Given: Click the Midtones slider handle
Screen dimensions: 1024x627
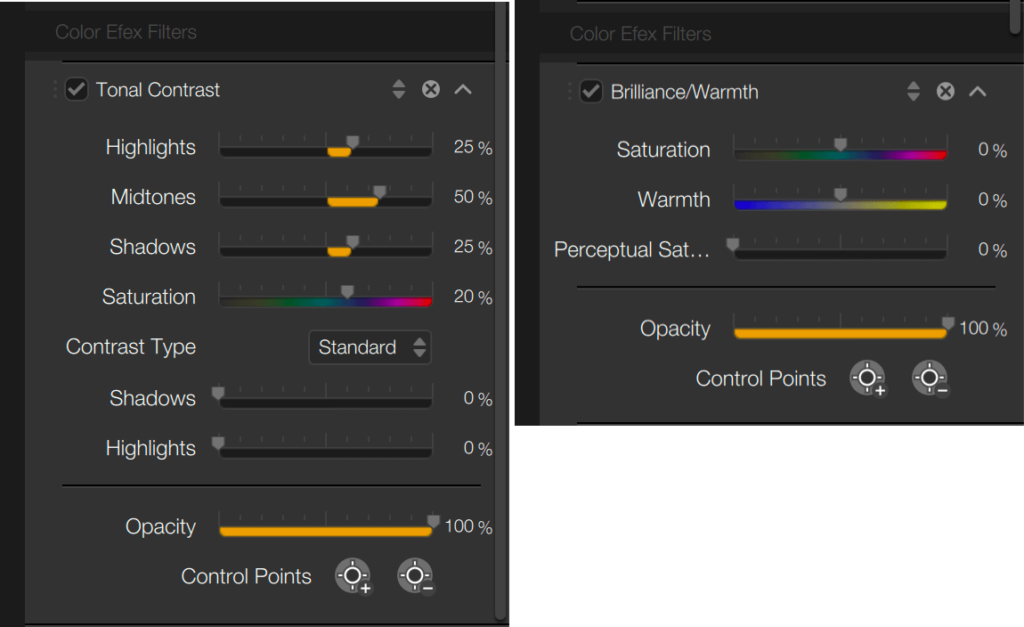Looking at the screenshot, I should [x=379, y=191].
